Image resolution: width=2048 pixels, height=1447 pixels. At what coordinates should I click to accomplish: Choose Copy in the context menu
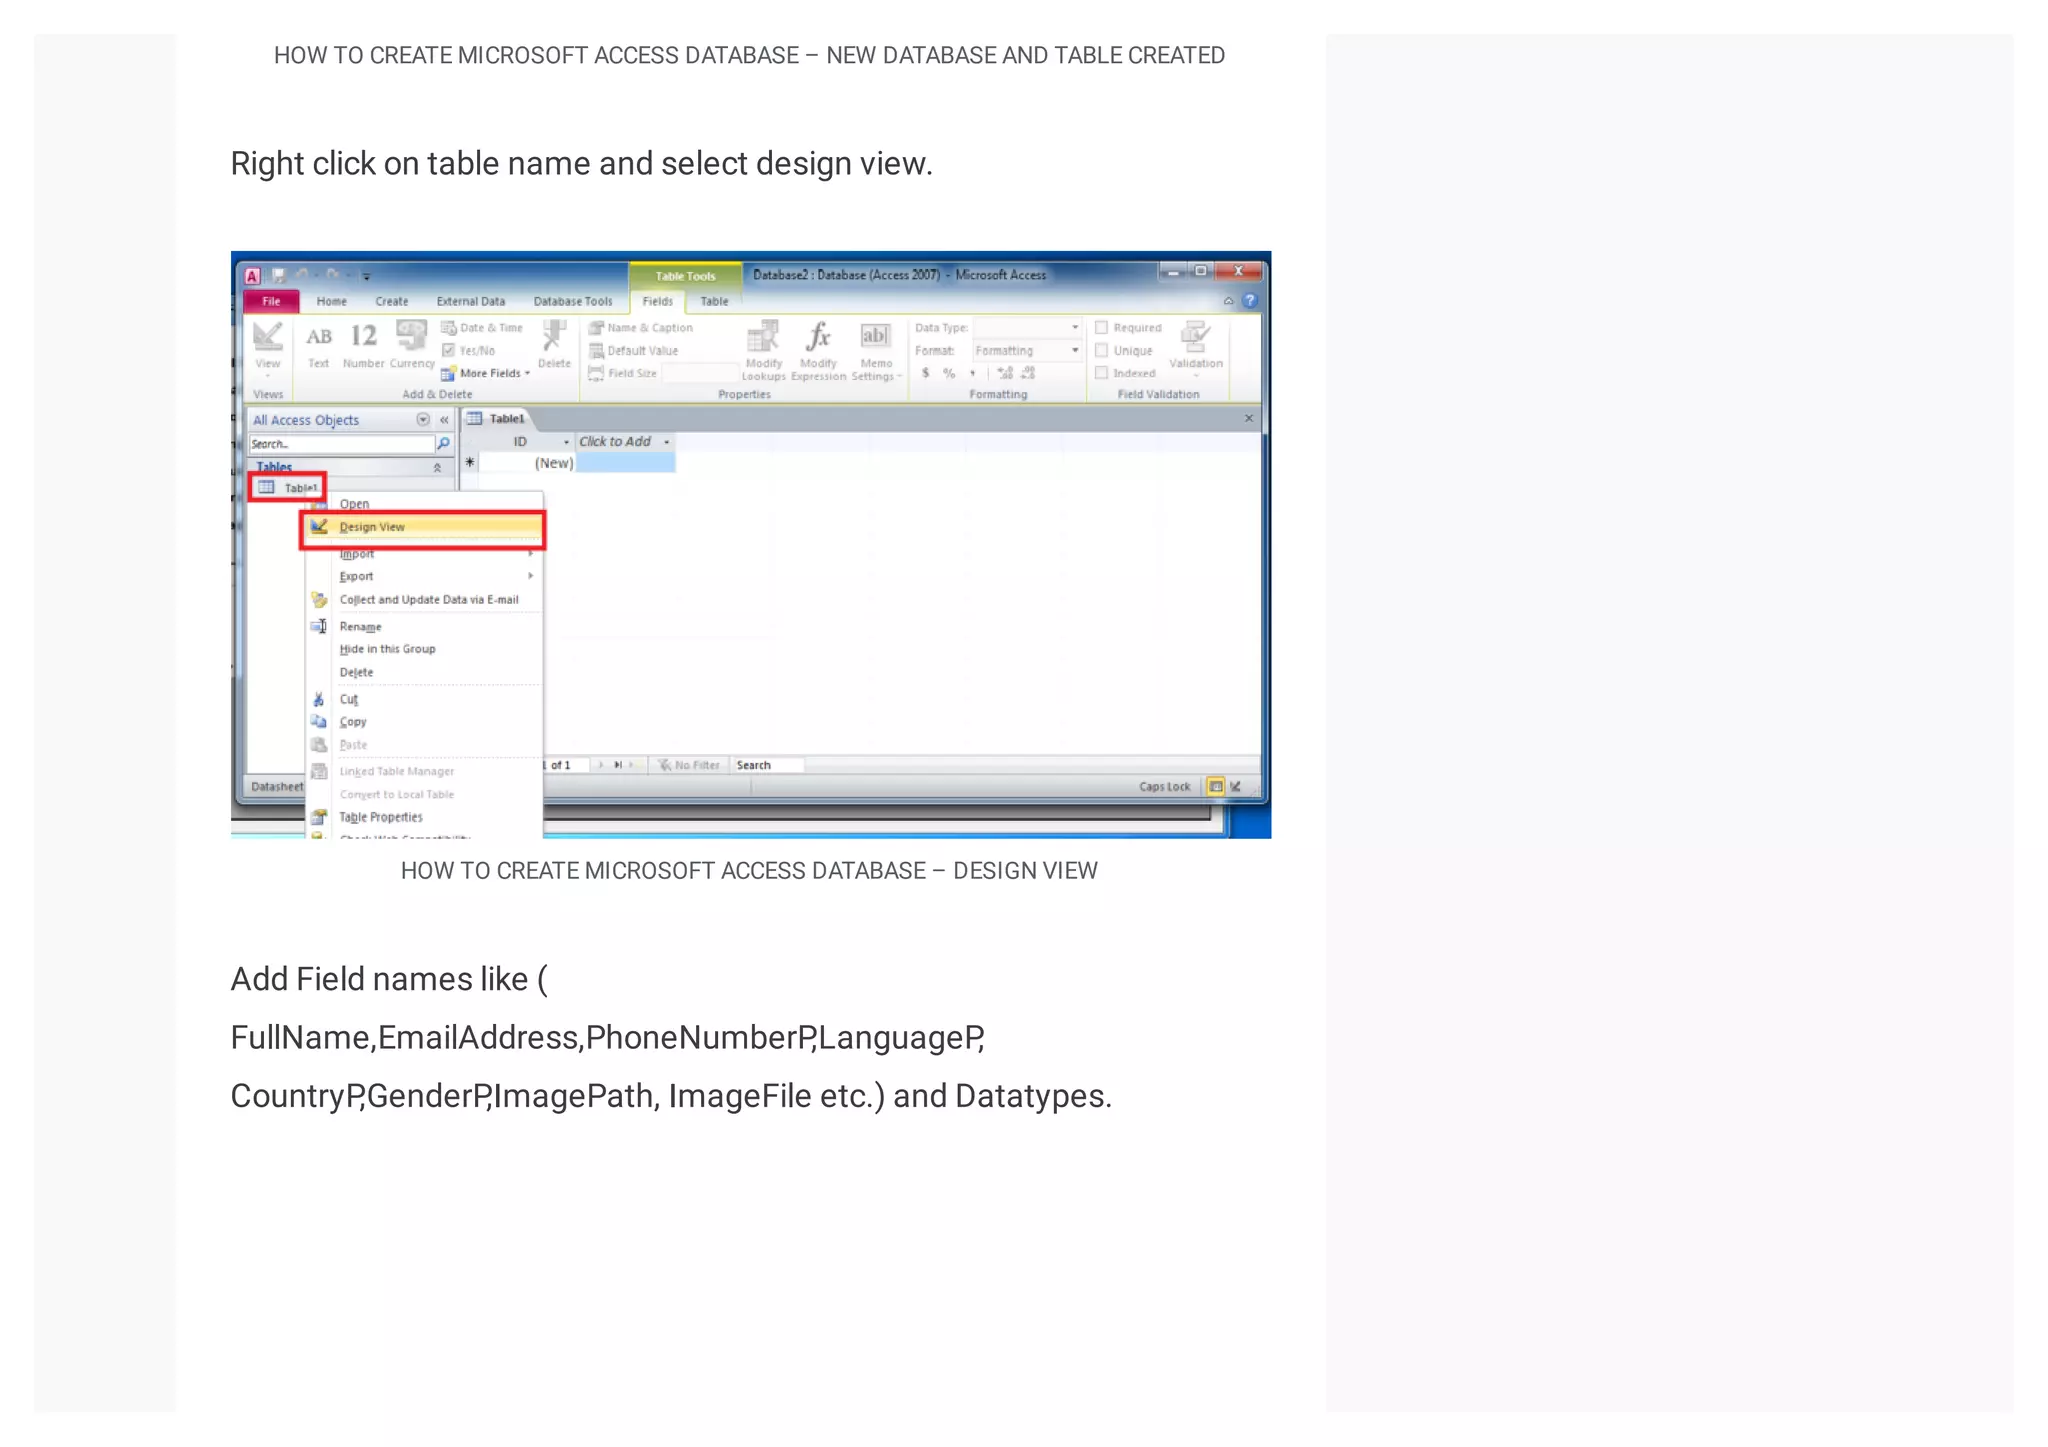click(423, 722)
